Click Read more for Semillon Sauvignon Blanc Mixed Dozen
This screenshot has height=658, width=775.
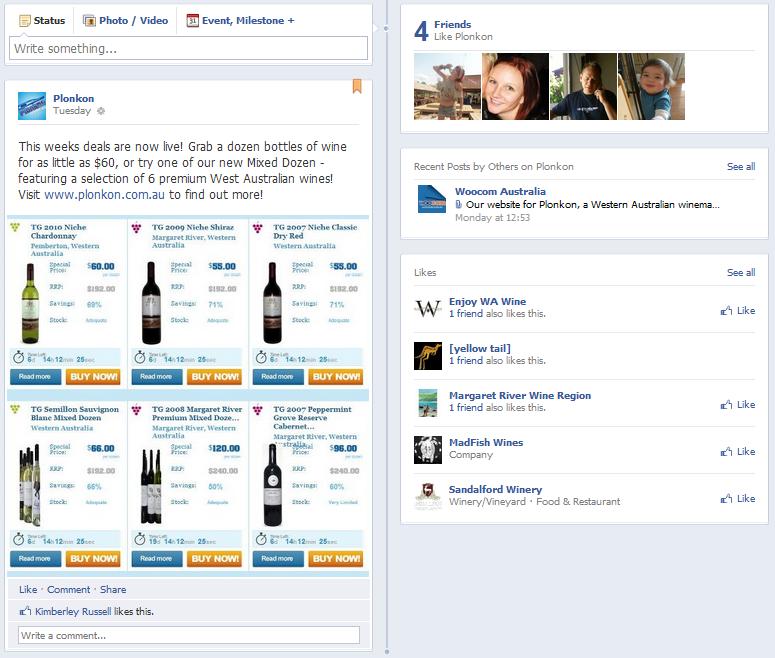[35, 559]
